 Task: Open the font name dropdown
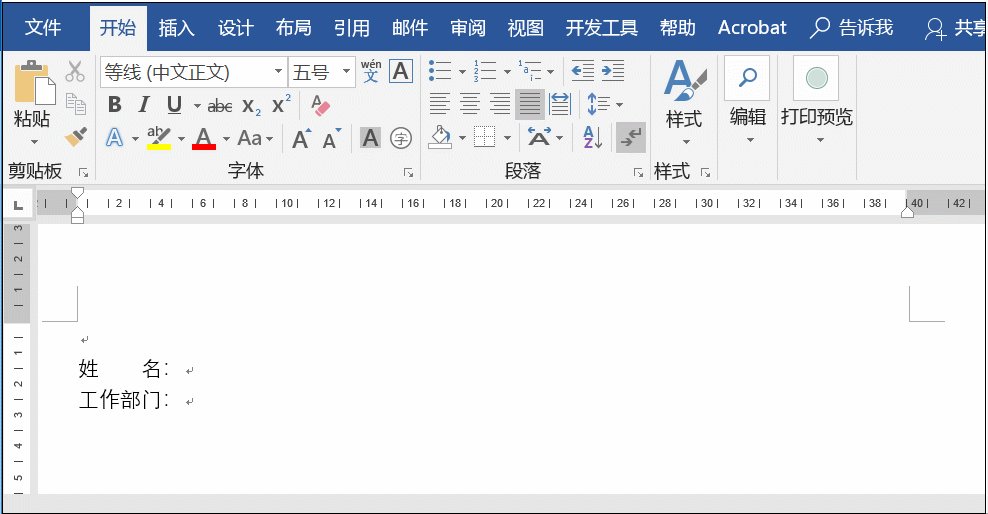(x=278, y=72)
